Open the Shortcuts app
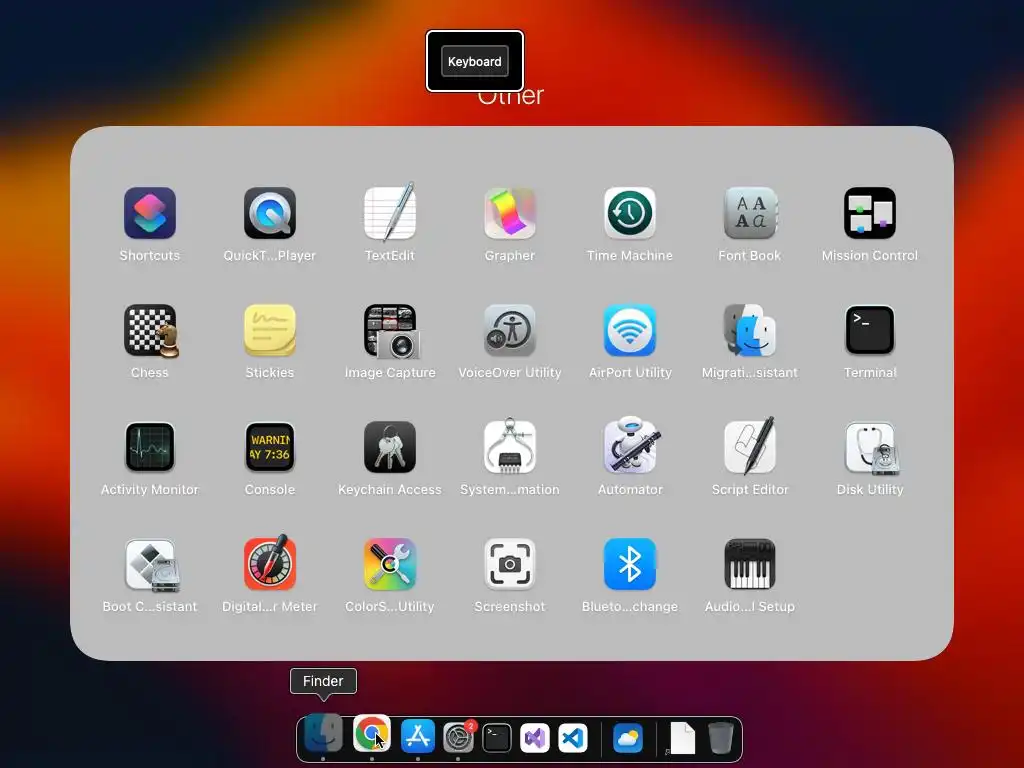This screenshot has width=1024, height=768. (x=150, y=213)
